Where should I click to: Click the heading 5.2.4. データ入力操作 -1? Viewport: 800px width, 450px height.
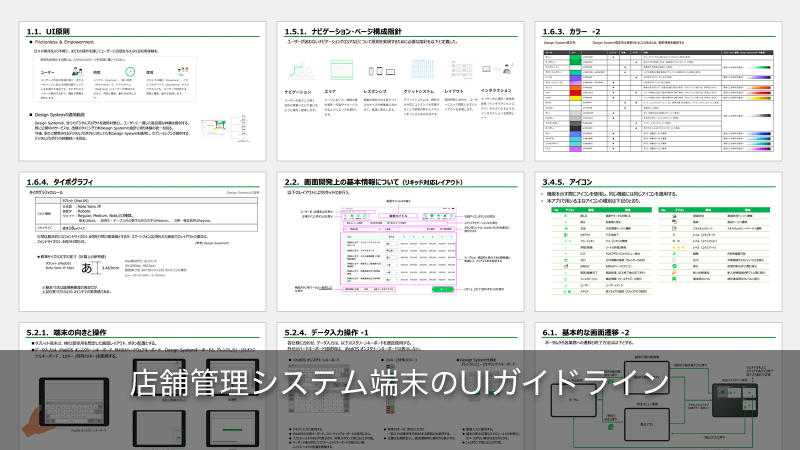(x=327, y=332)
